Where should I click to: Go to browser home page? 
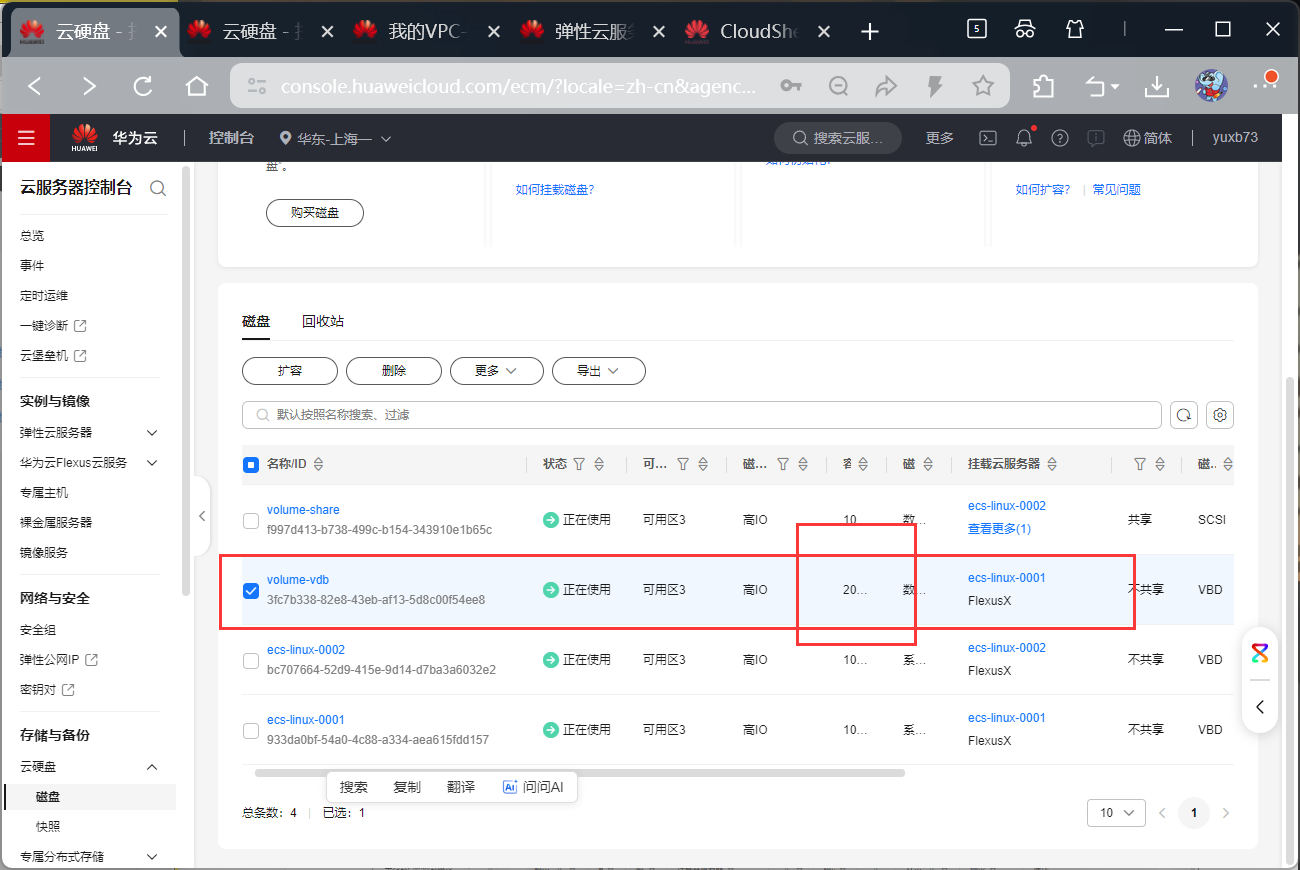tap(197, 87)
